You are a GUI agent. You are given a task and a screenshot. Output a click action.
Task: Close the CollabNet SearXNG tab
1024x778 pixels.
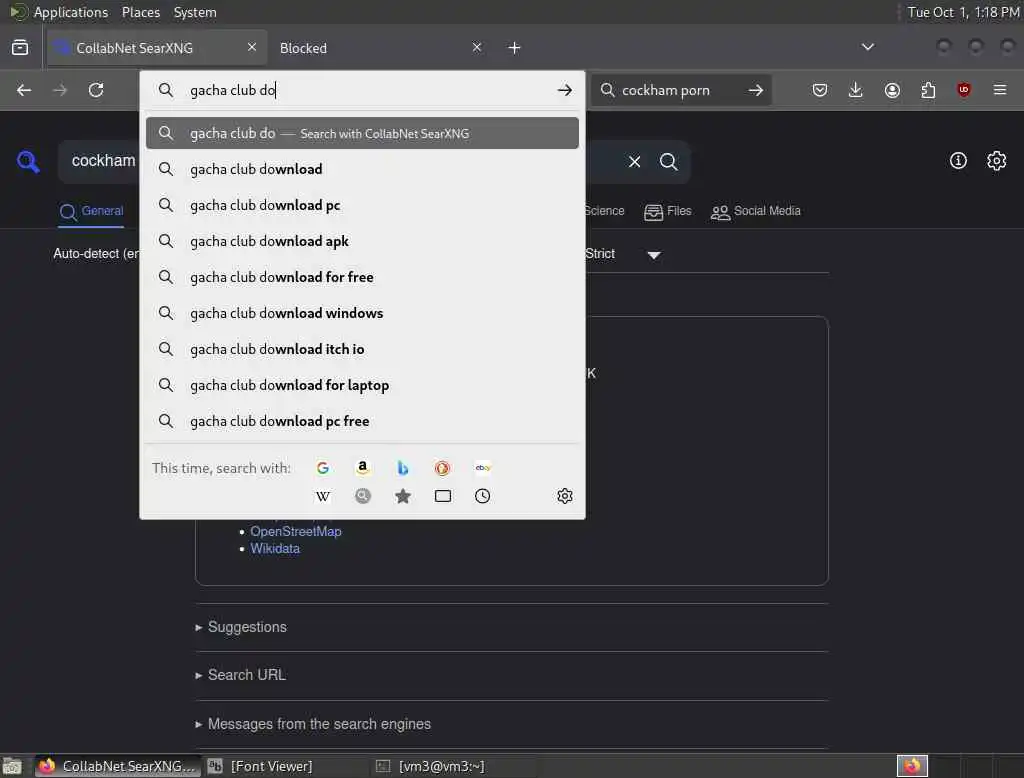click(x=252, y=47)
